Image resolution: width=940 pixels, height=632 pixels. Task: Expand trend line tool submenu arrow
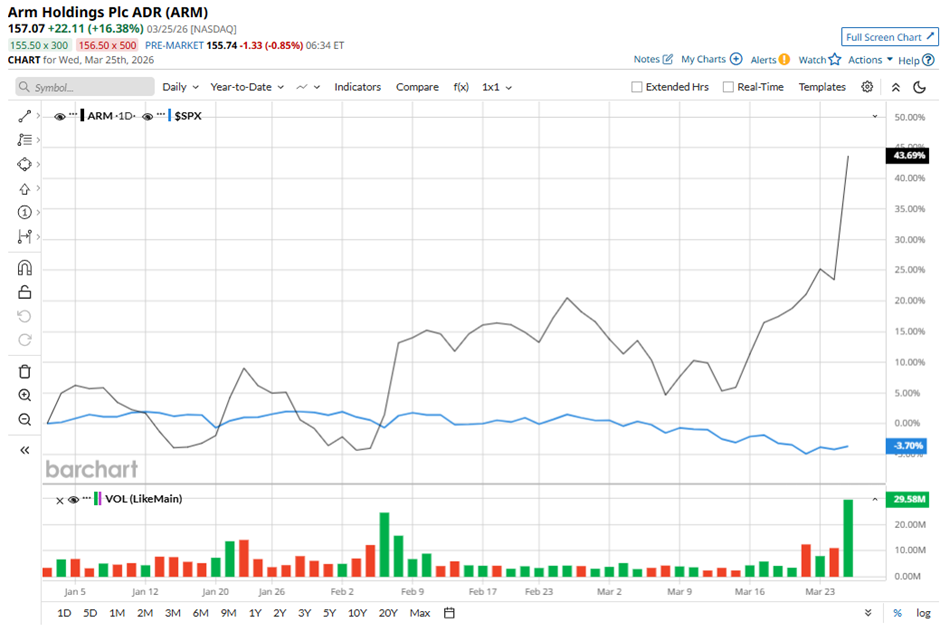click(x=38, y=116)
